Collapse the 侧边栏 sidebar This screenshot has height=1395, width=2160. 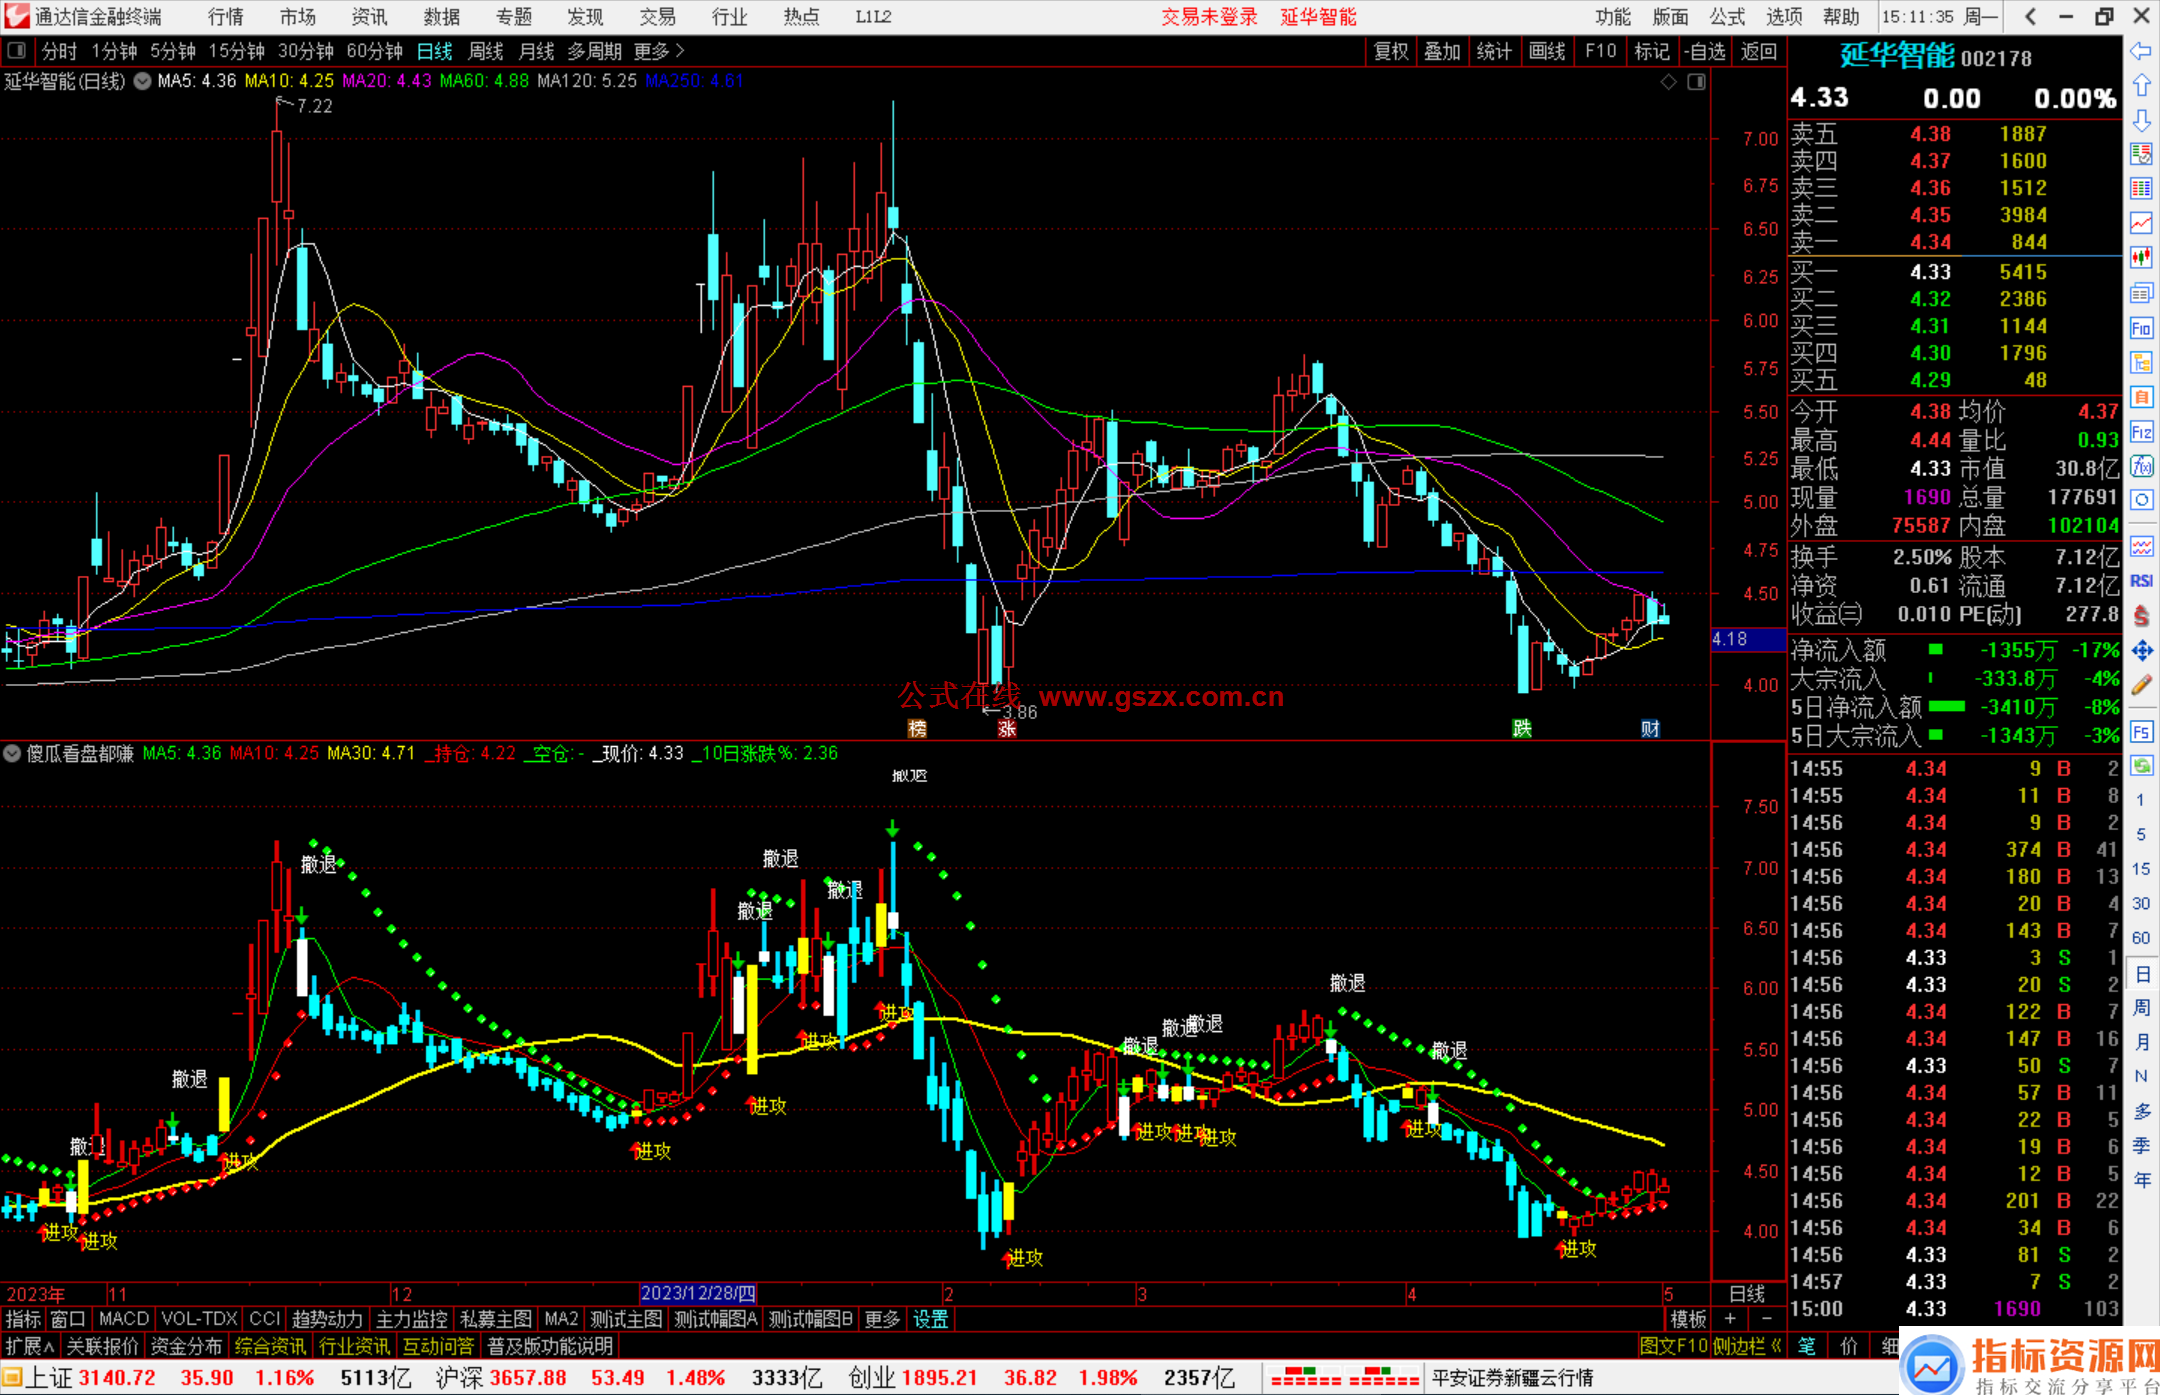coord(1746,1346)
